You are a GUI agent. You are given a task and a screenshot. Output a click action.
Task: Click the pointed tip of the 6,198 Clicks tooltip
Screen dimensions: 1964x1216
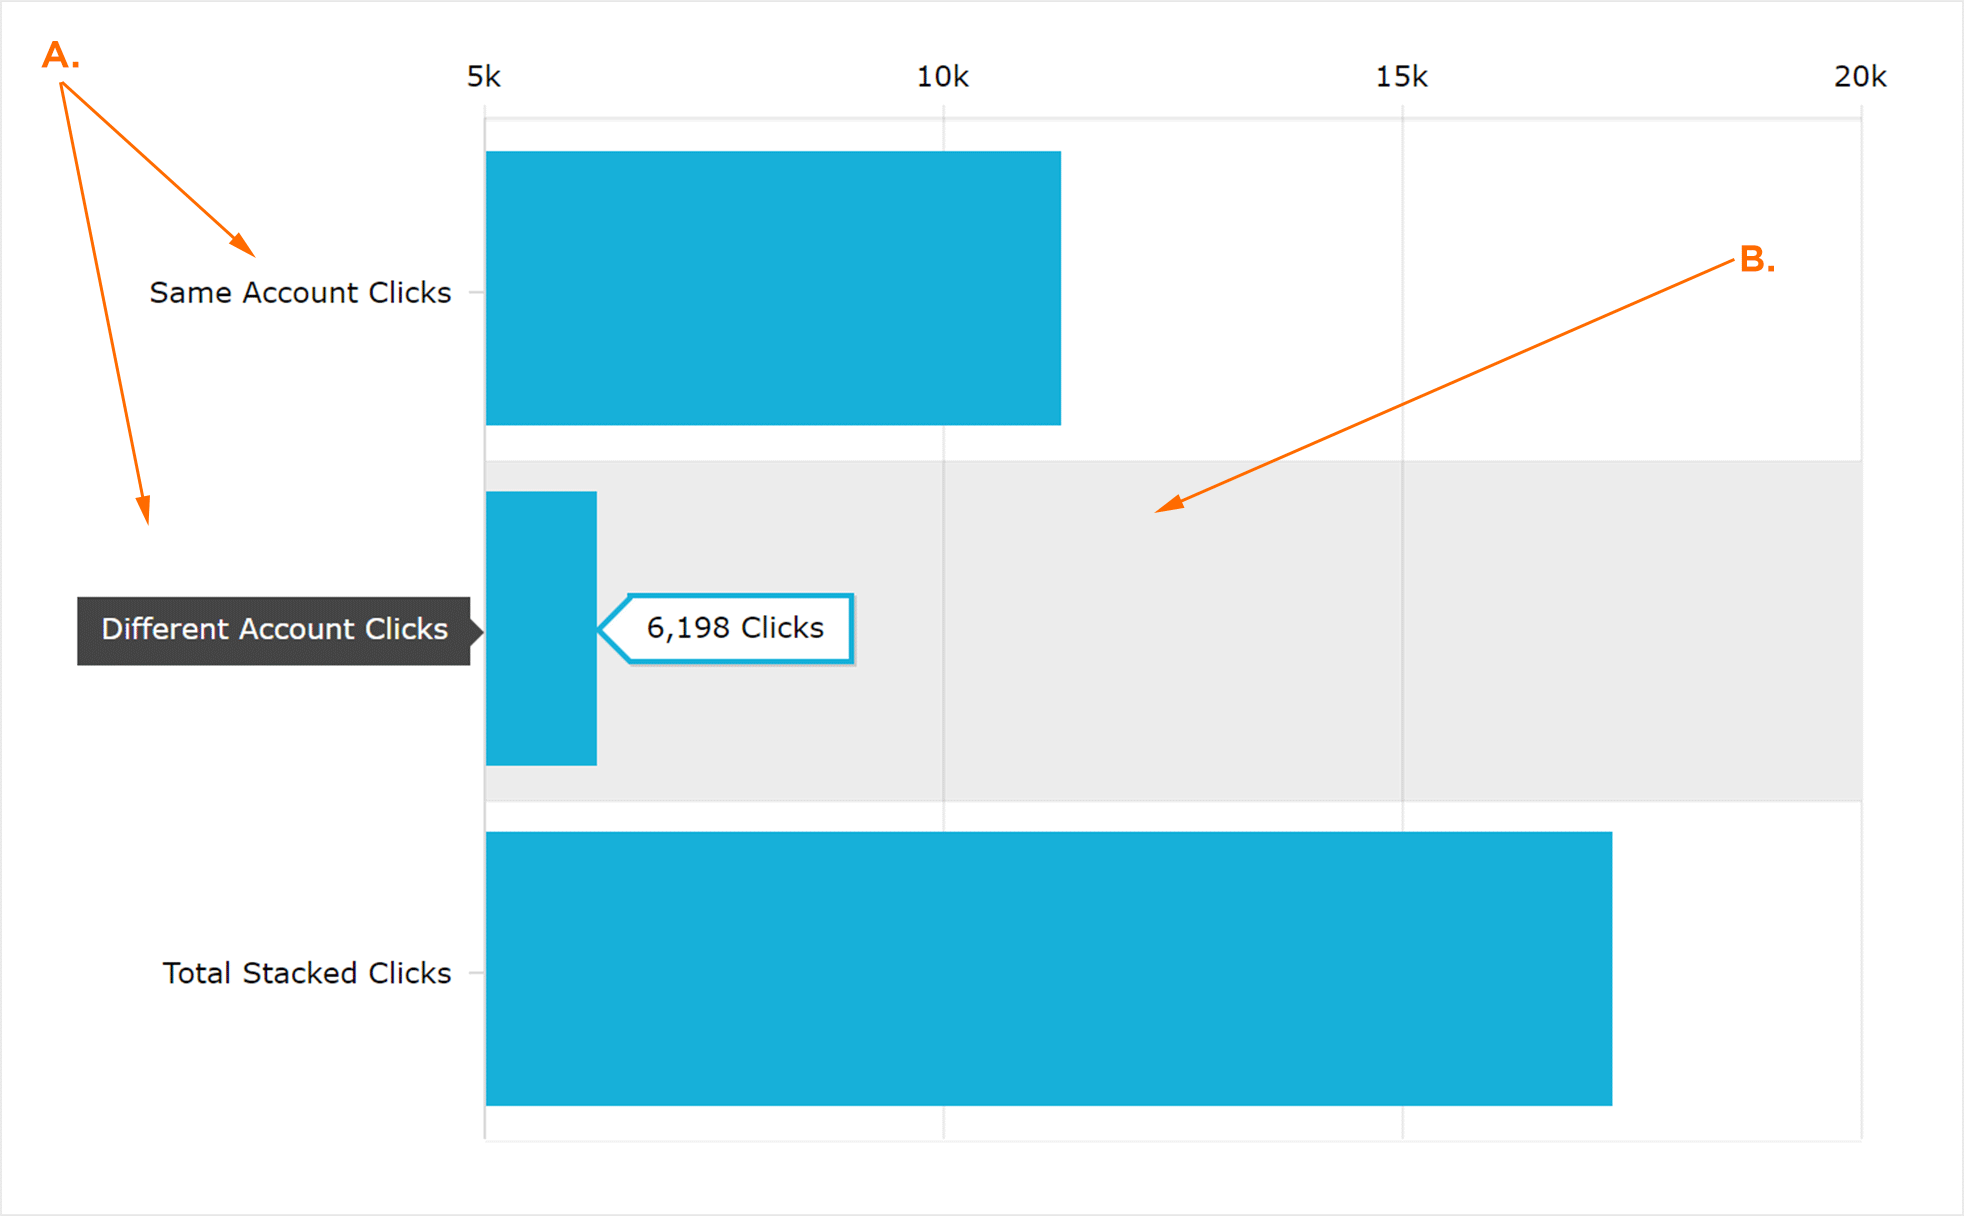click(602, 628)
